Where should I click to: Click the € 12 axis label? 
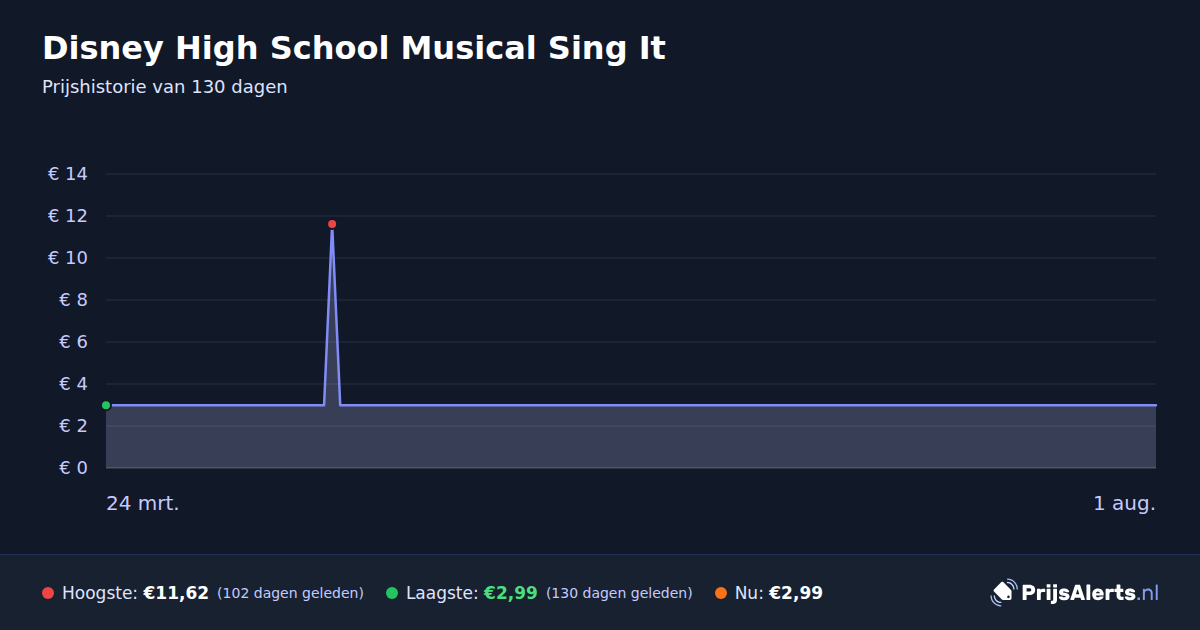click(x=68, y=216)
